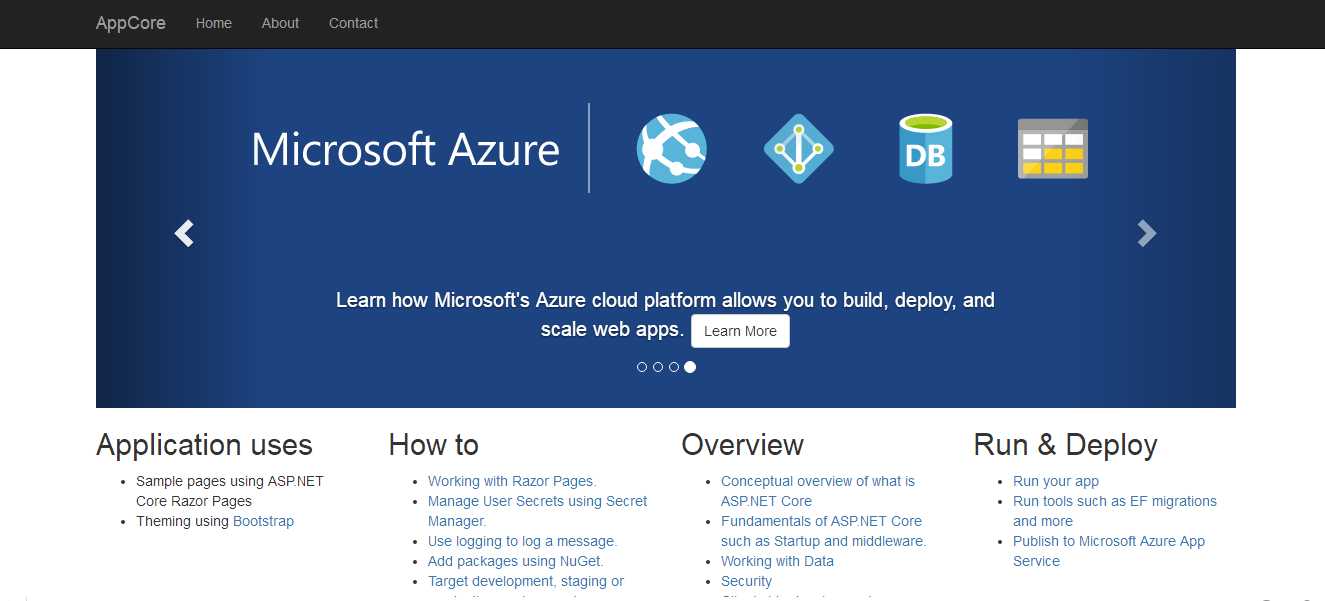
Task: Open Working with Razor Pages link
Action: (512, 481)
